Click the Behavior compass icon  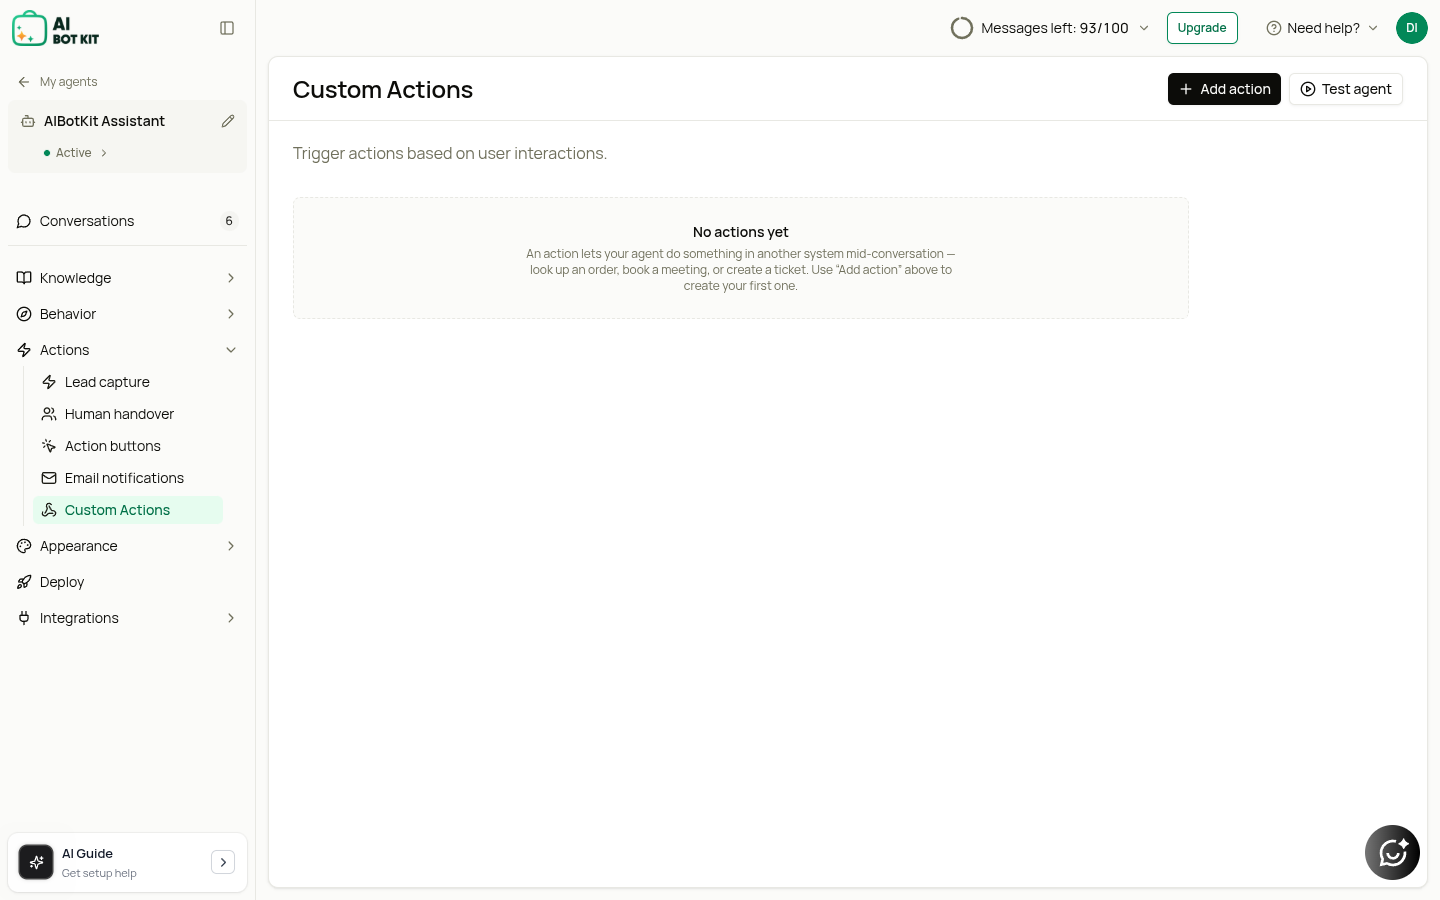tap(24, 314)
